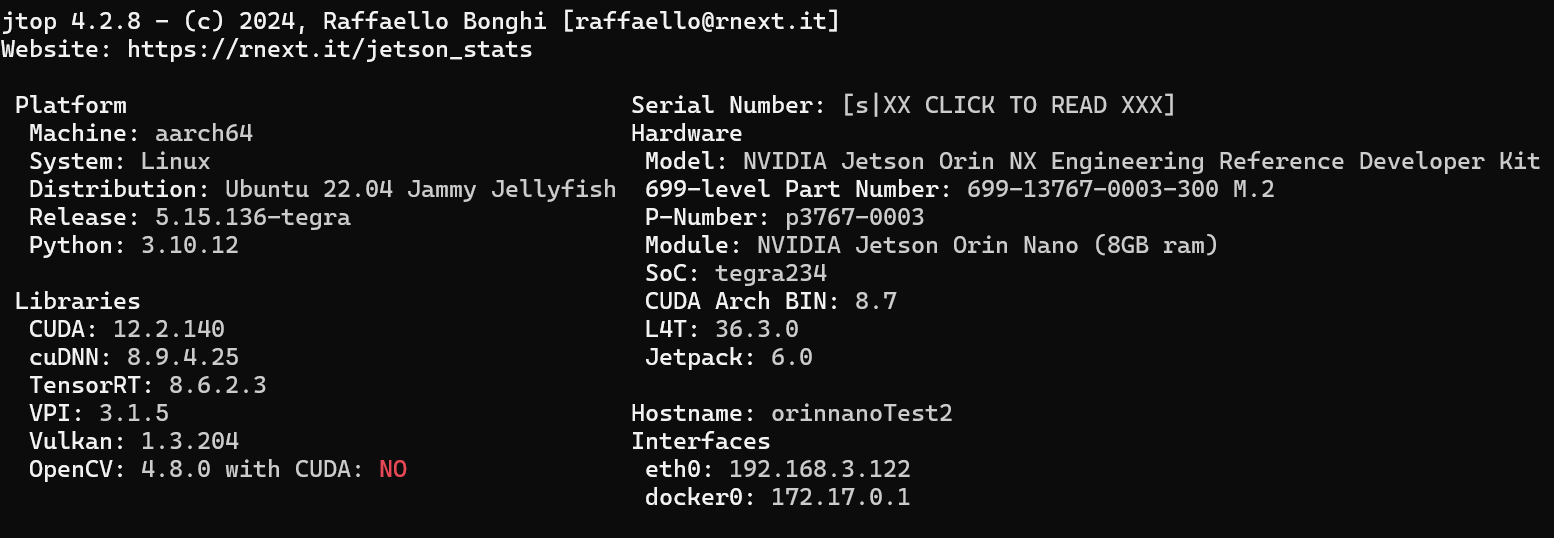The height and width of the screenshot is (538, 1554).
Task: Click the hostname orinnanoTest2
Action: [862, 413]
